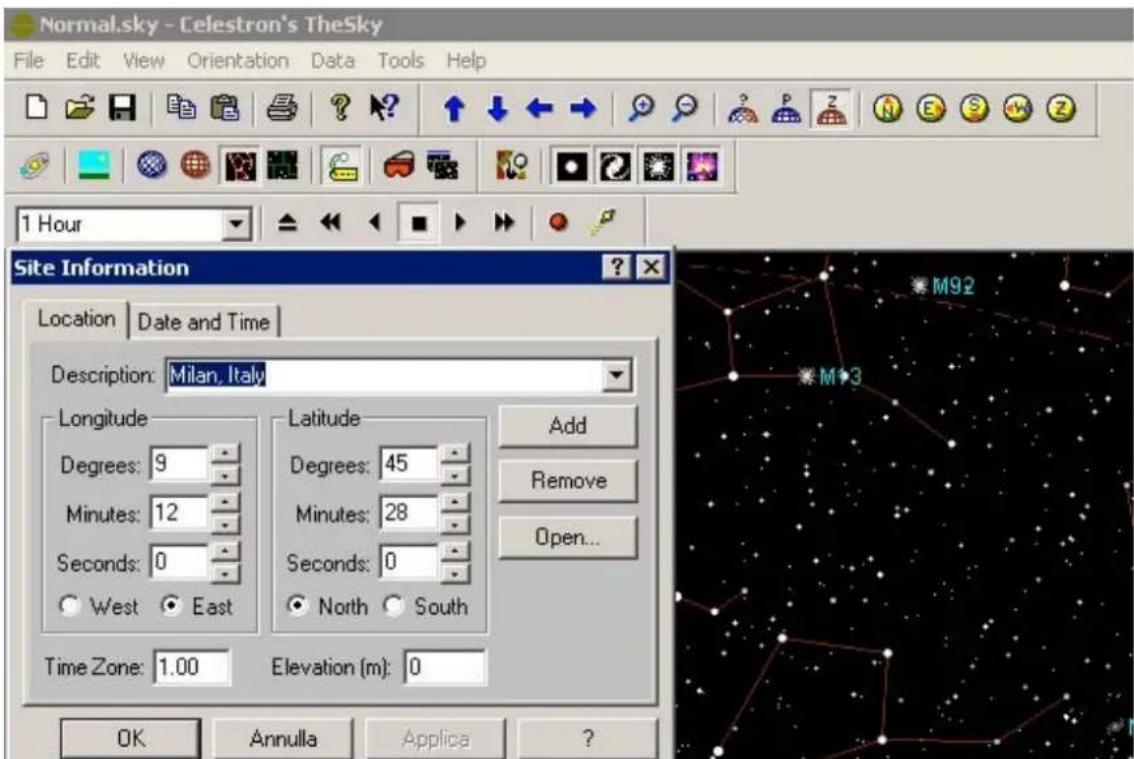Image resolution: width=1134 pixels, height=759 pixels.
Task: Click the Look at Zenith yellow Z button
Action: [x=1061, y=109]
